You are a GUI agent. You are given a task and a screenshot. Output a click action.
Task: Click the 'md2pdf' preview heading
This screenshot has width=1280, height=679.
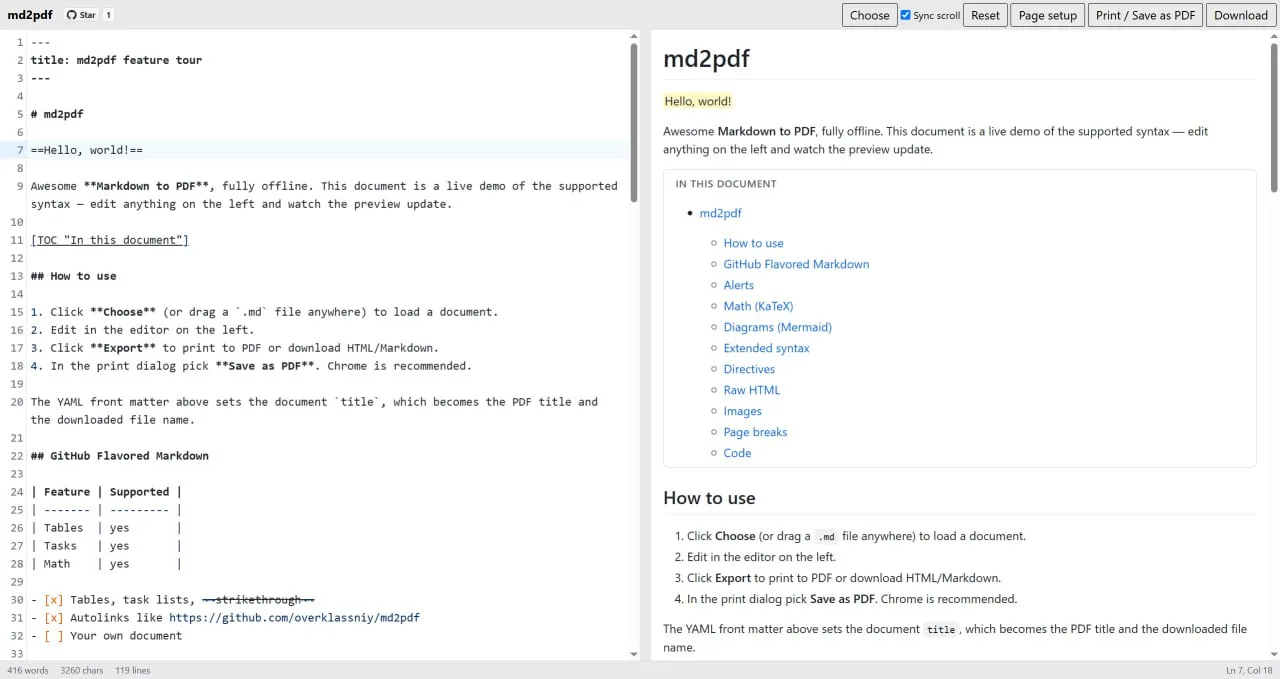pos(706,59)
